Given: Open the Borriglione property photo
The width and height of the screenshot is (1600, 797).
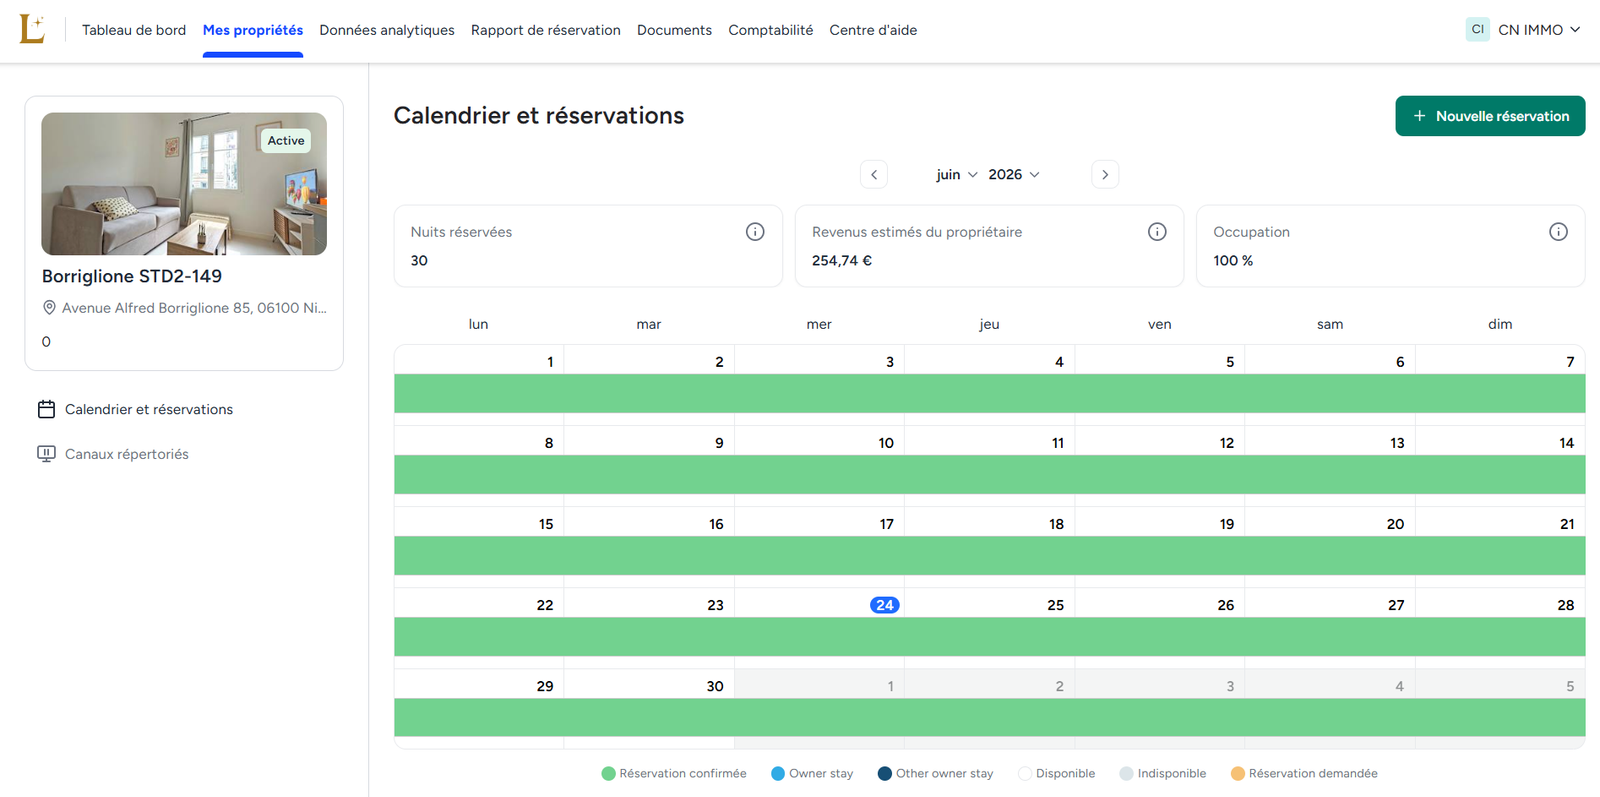Looking at the screenshot, I should (184, 184).
